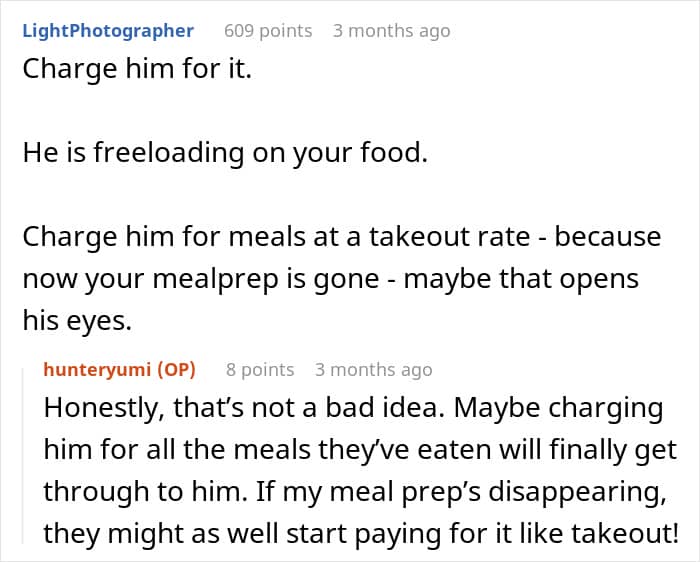This screenshot has width=700, height=562.
Task: Click the line starting "they might as well"
Action: click(361, 532)
